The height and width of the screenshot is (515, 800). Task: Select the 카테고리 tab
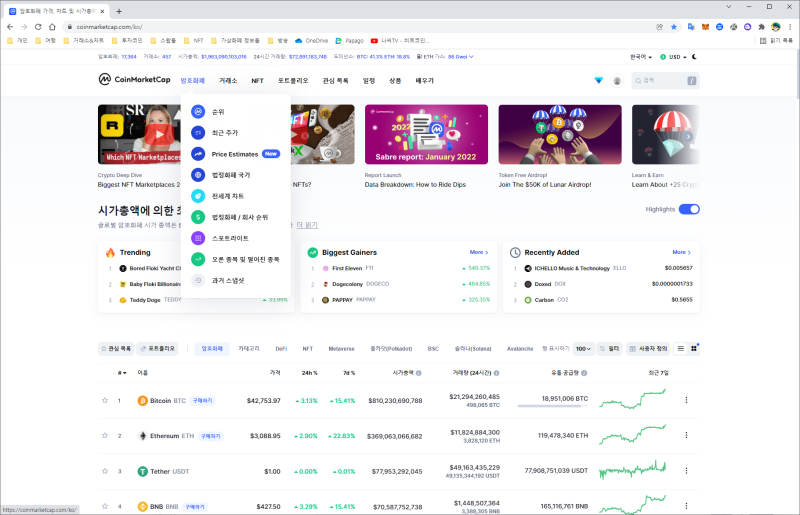coord(249,349)
